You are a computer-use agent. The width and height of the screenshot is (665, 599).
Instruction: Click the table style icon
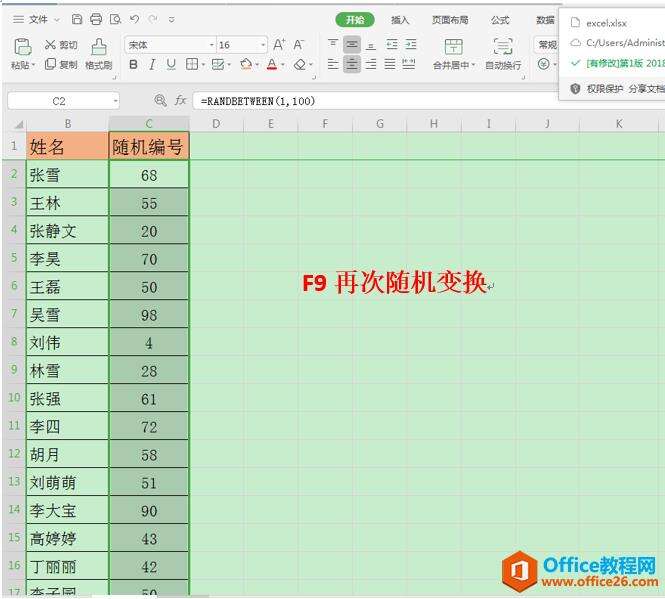tap(218, 64)
